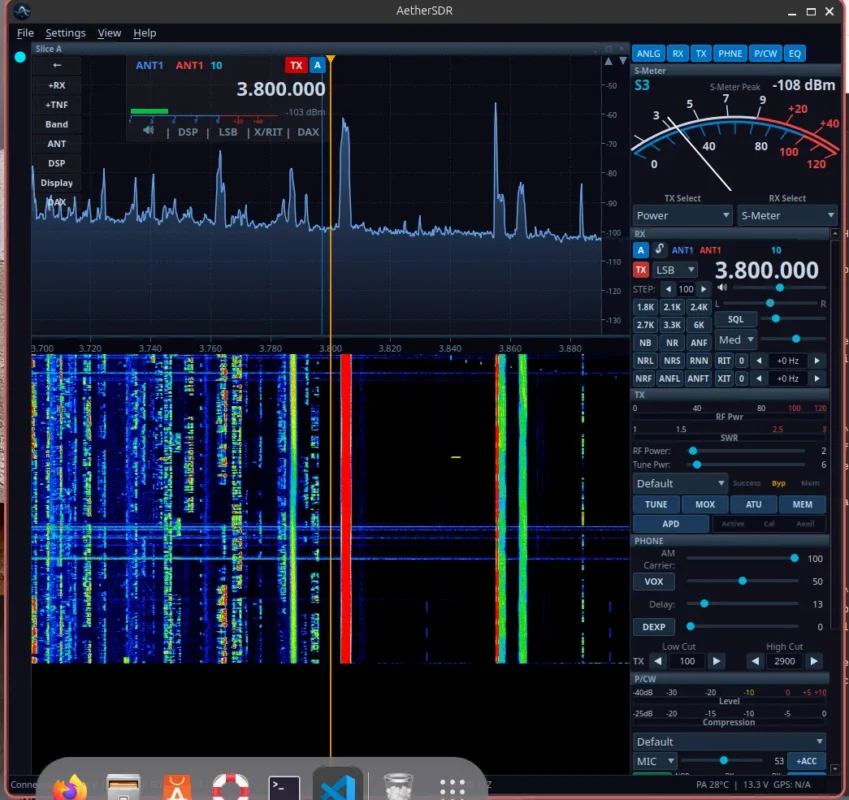This screenshot has width=849, height=800.
Task: Decrease tuning step with left arrow
Action: [x=668, y=289]
